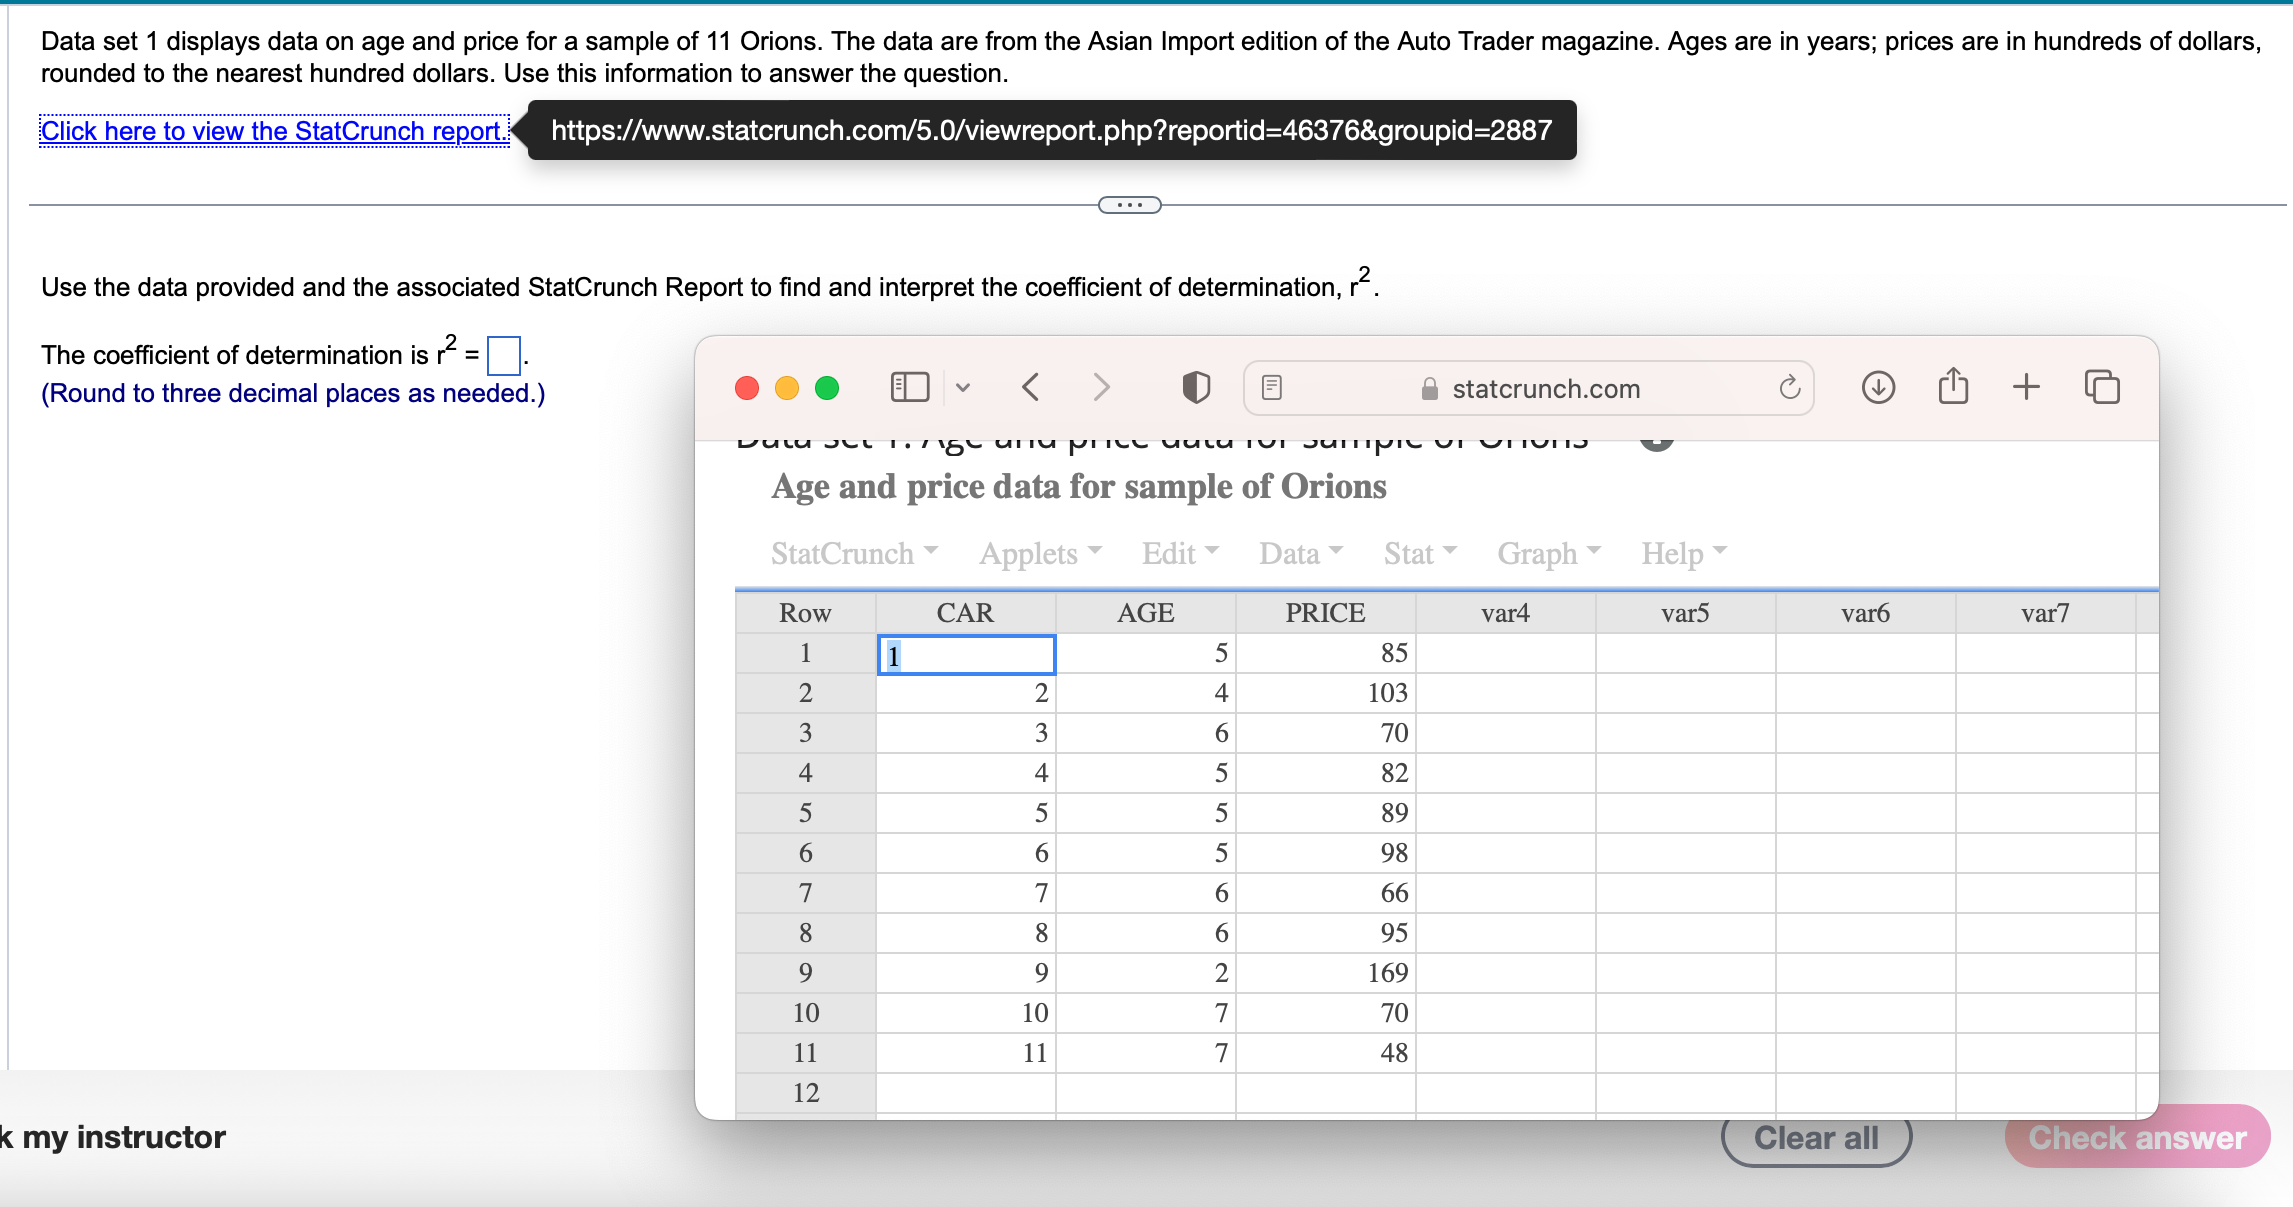Screen dimensions: 2293x1207
Task: Click the share icon in the browser toolbar
Action: coord(1953,388)
